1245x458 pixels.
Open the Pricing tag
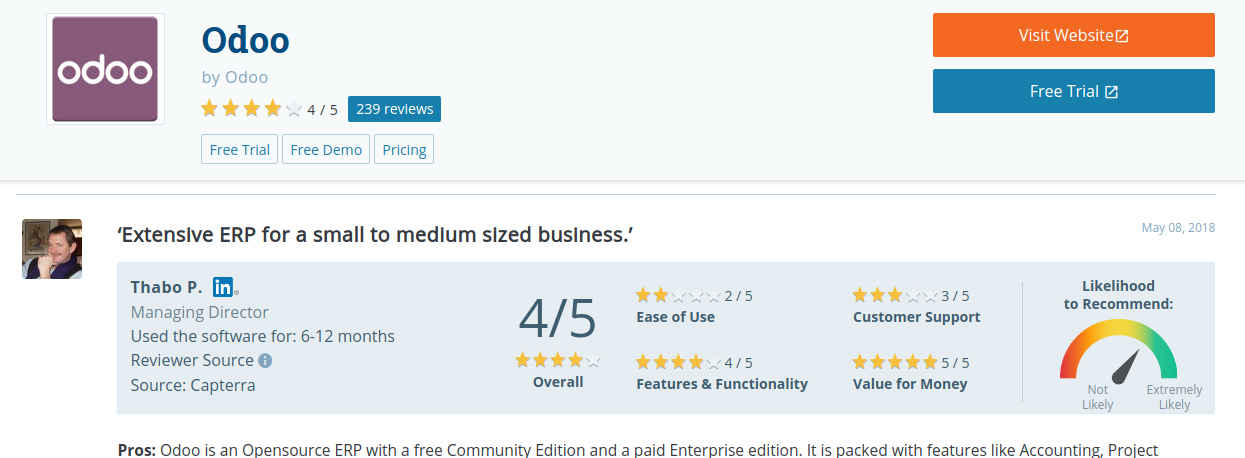coord(404,150)
